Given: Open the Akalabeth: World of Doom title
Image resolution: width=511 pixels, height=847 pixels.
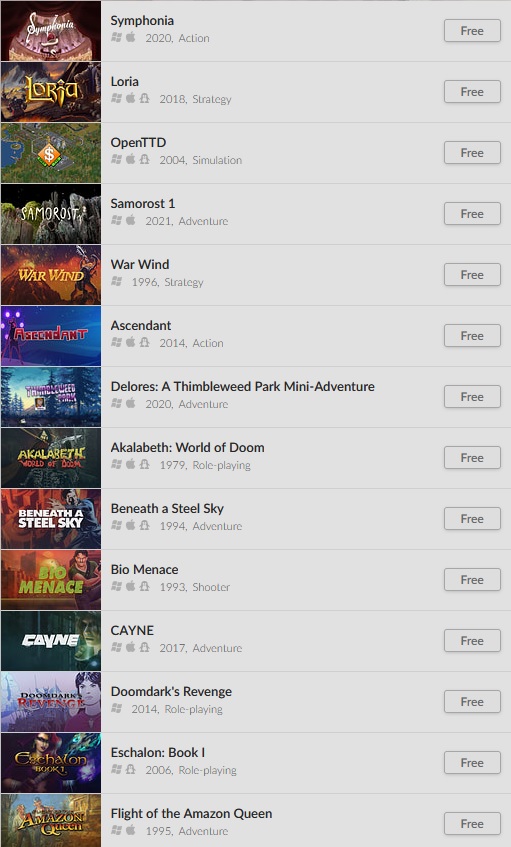Looking at the screenshot, I should pos(187,447).
